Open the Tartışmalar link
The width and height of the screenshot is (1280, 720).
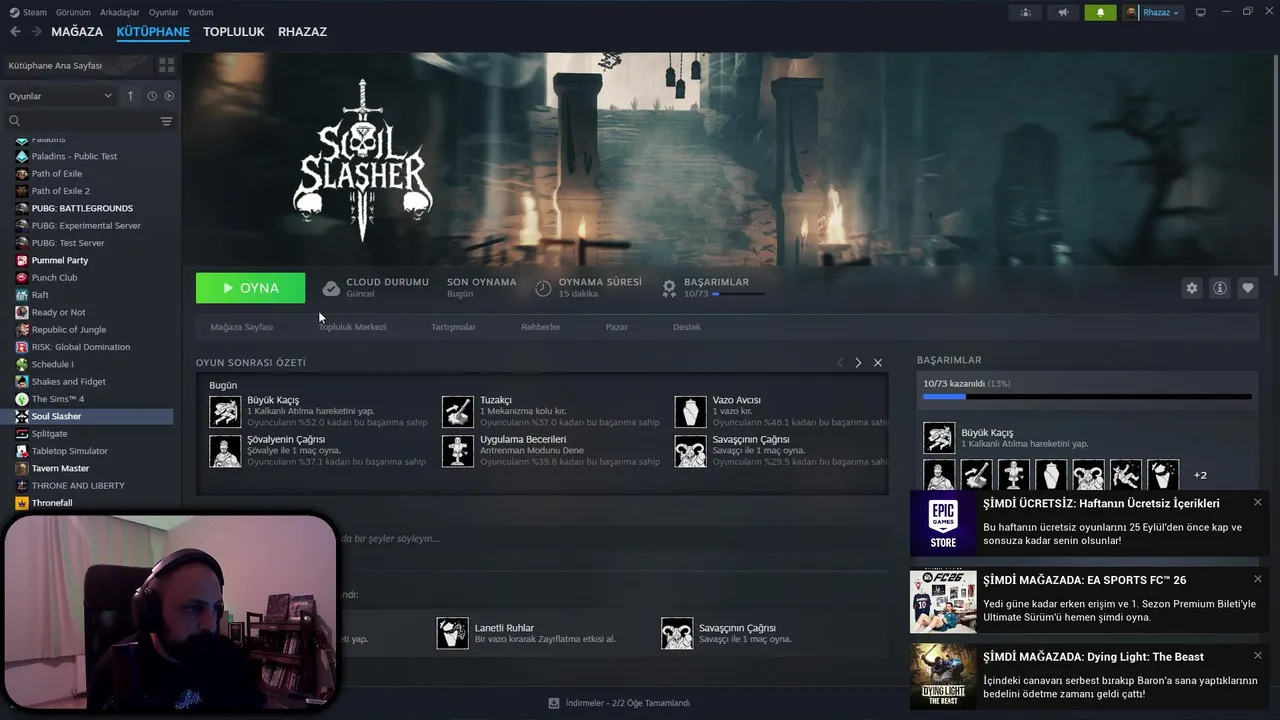pos(453,327)
